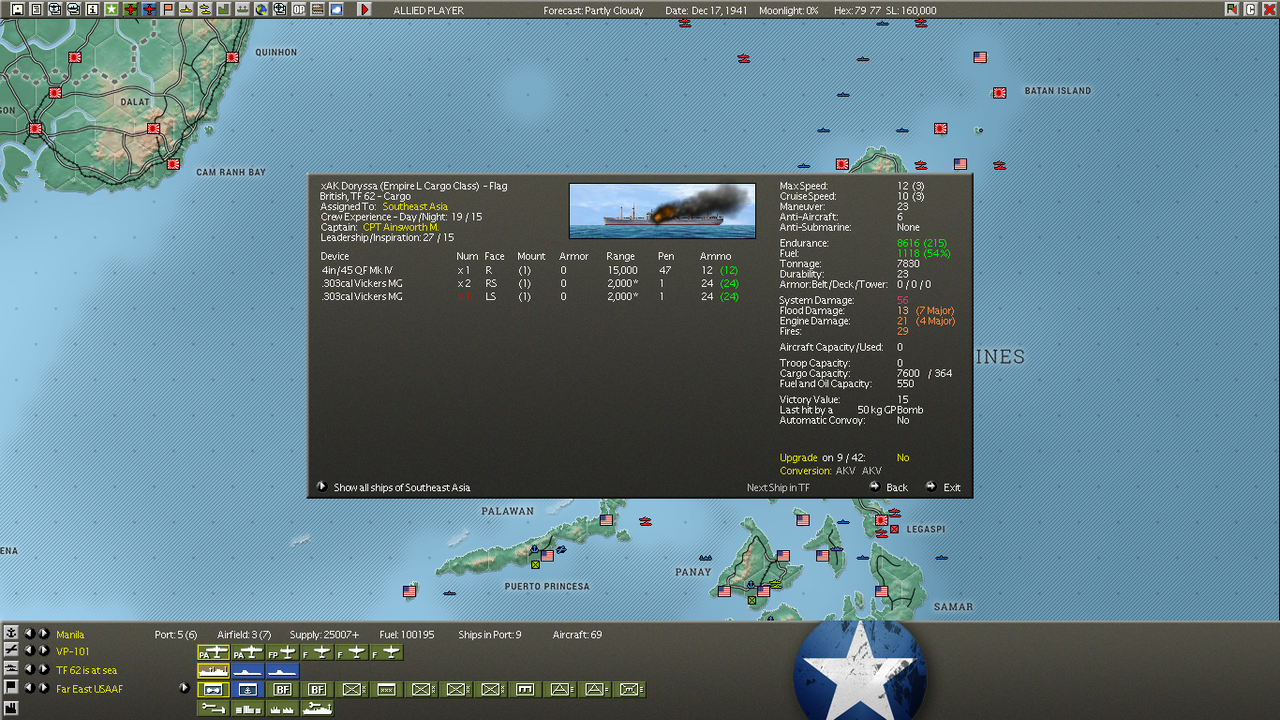1280x720 pixels.
Task: Click the blue cloud weather toolbar icon
Action: click(x=336, y=9)
